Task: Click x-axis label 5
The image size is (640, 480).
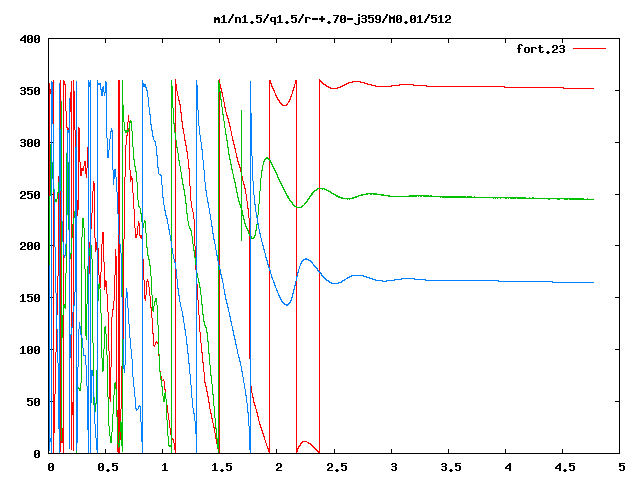Action: point(621,467)
